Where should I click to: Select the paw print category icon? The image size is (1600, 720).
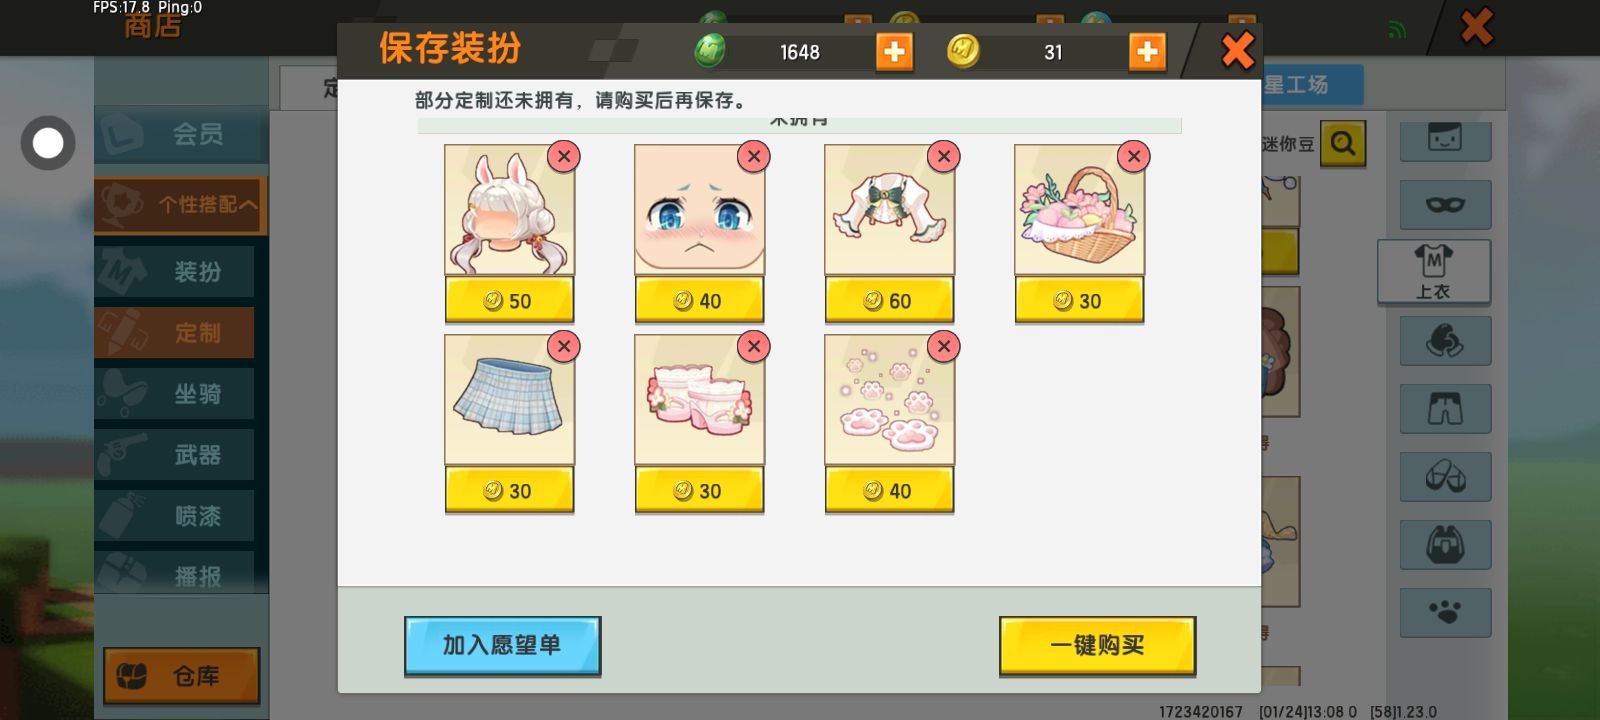click(x=1445, y=612)
